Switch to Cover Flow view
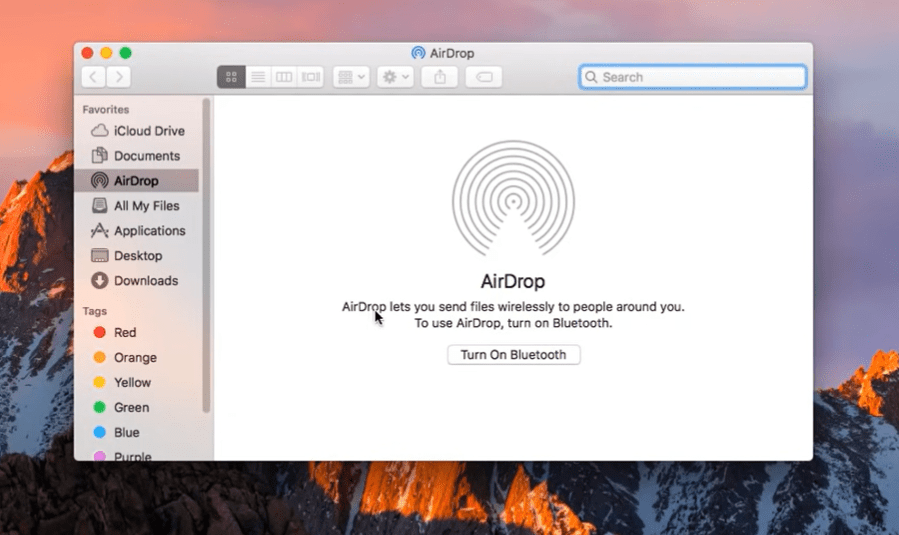The height and width of the screenshot is (535, 899). tap(311, 77)
